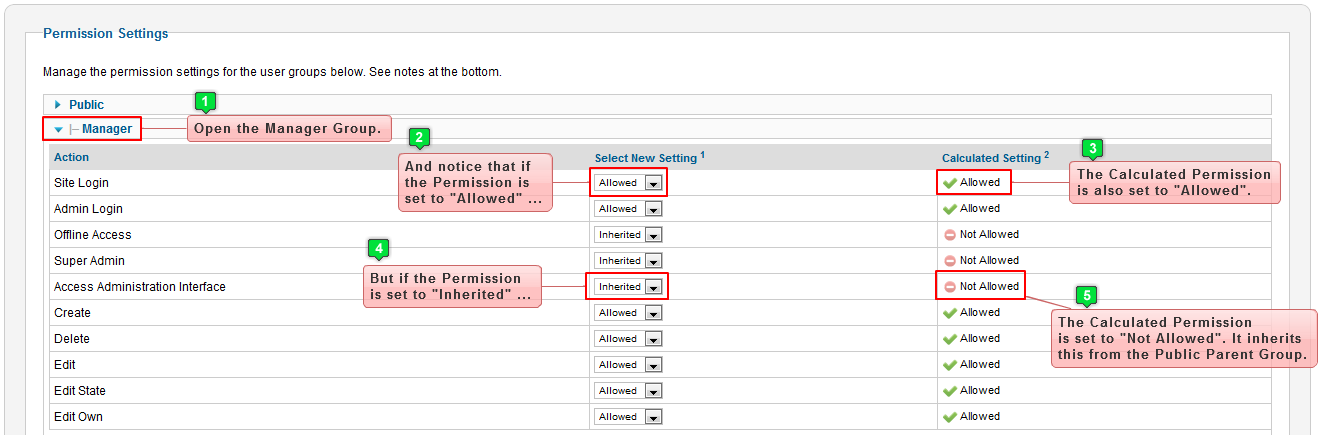
Task: Open the Create permission dropdown
Action: 629,313
